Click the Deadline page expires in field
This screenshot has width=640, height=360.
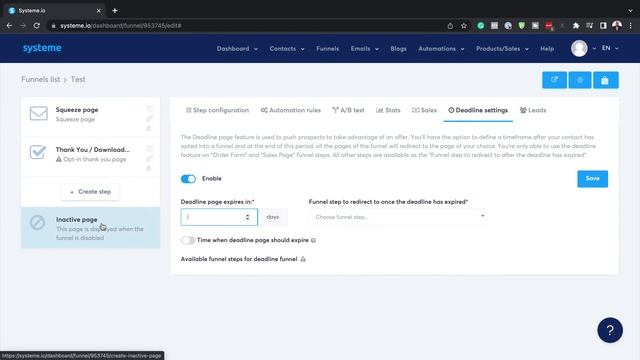[219, 217]
